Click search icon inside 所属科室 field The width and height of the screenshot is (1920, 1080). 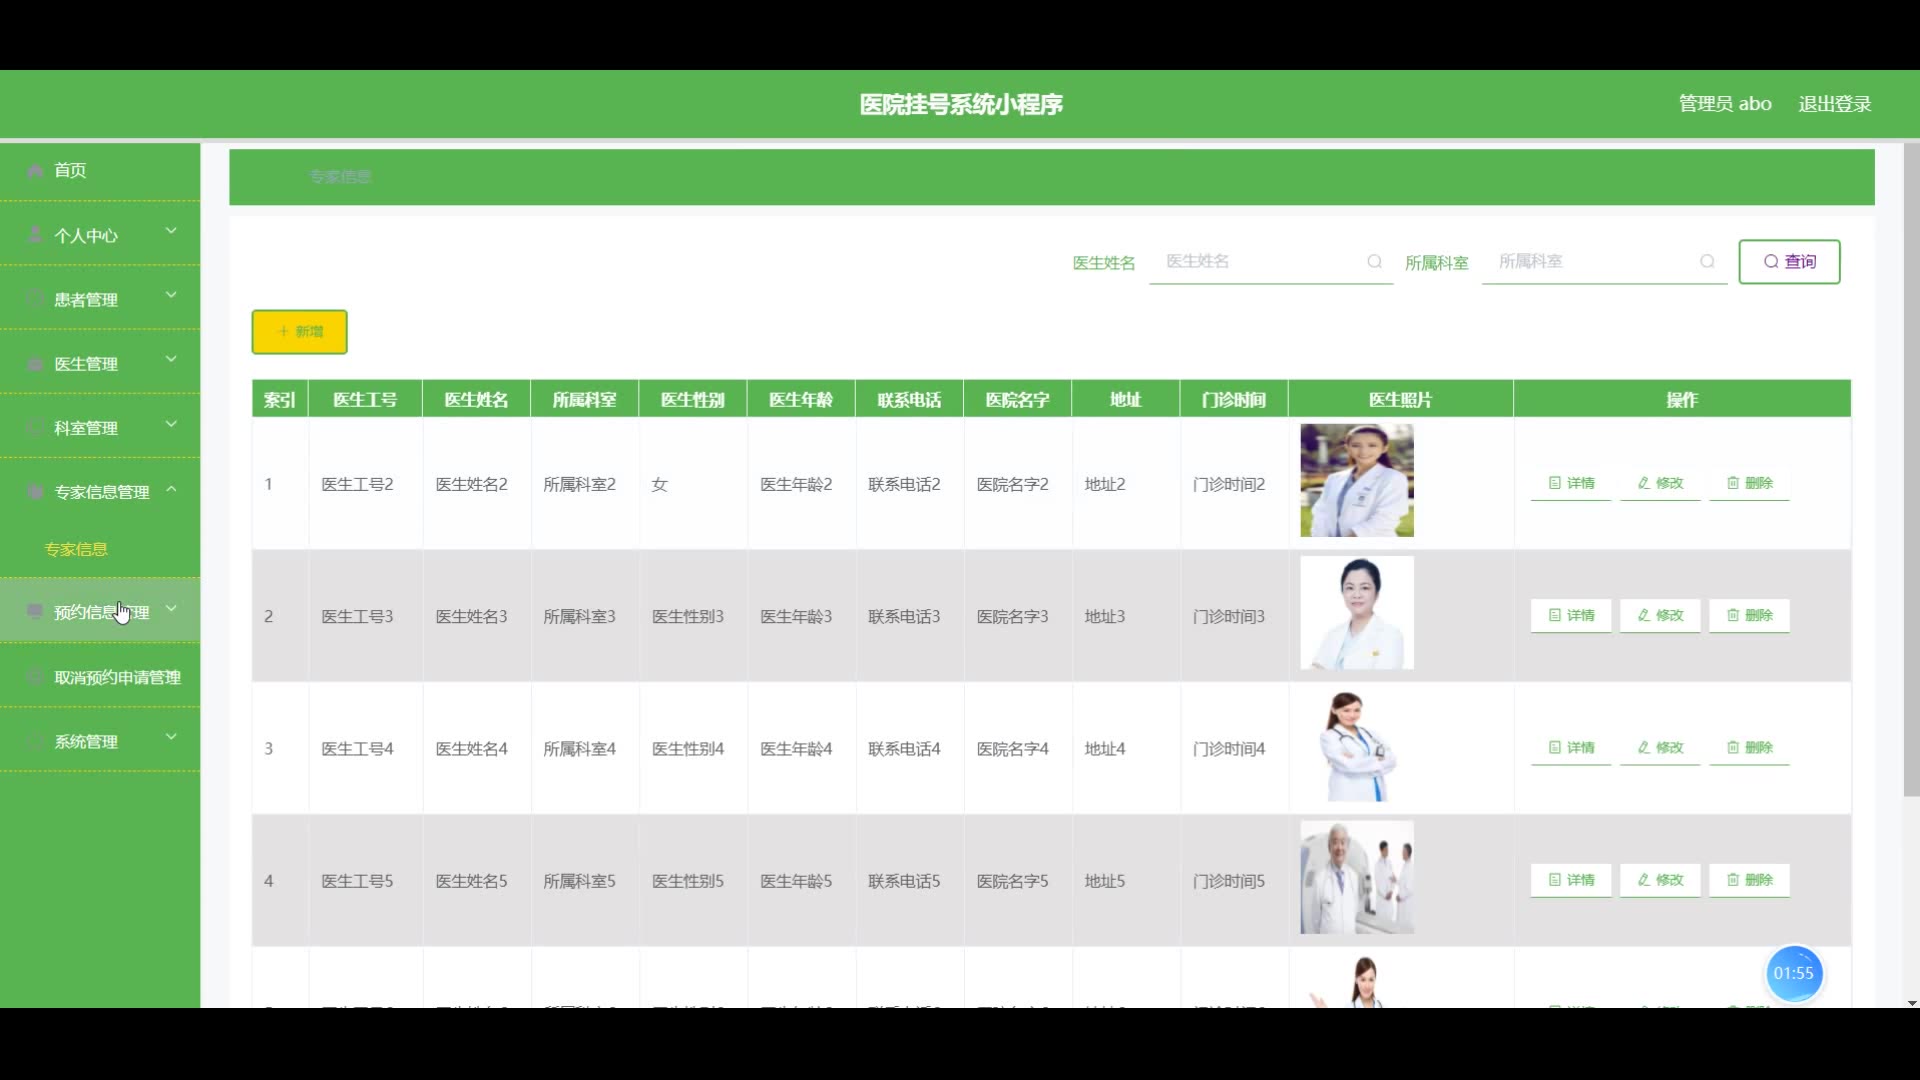1707,261
